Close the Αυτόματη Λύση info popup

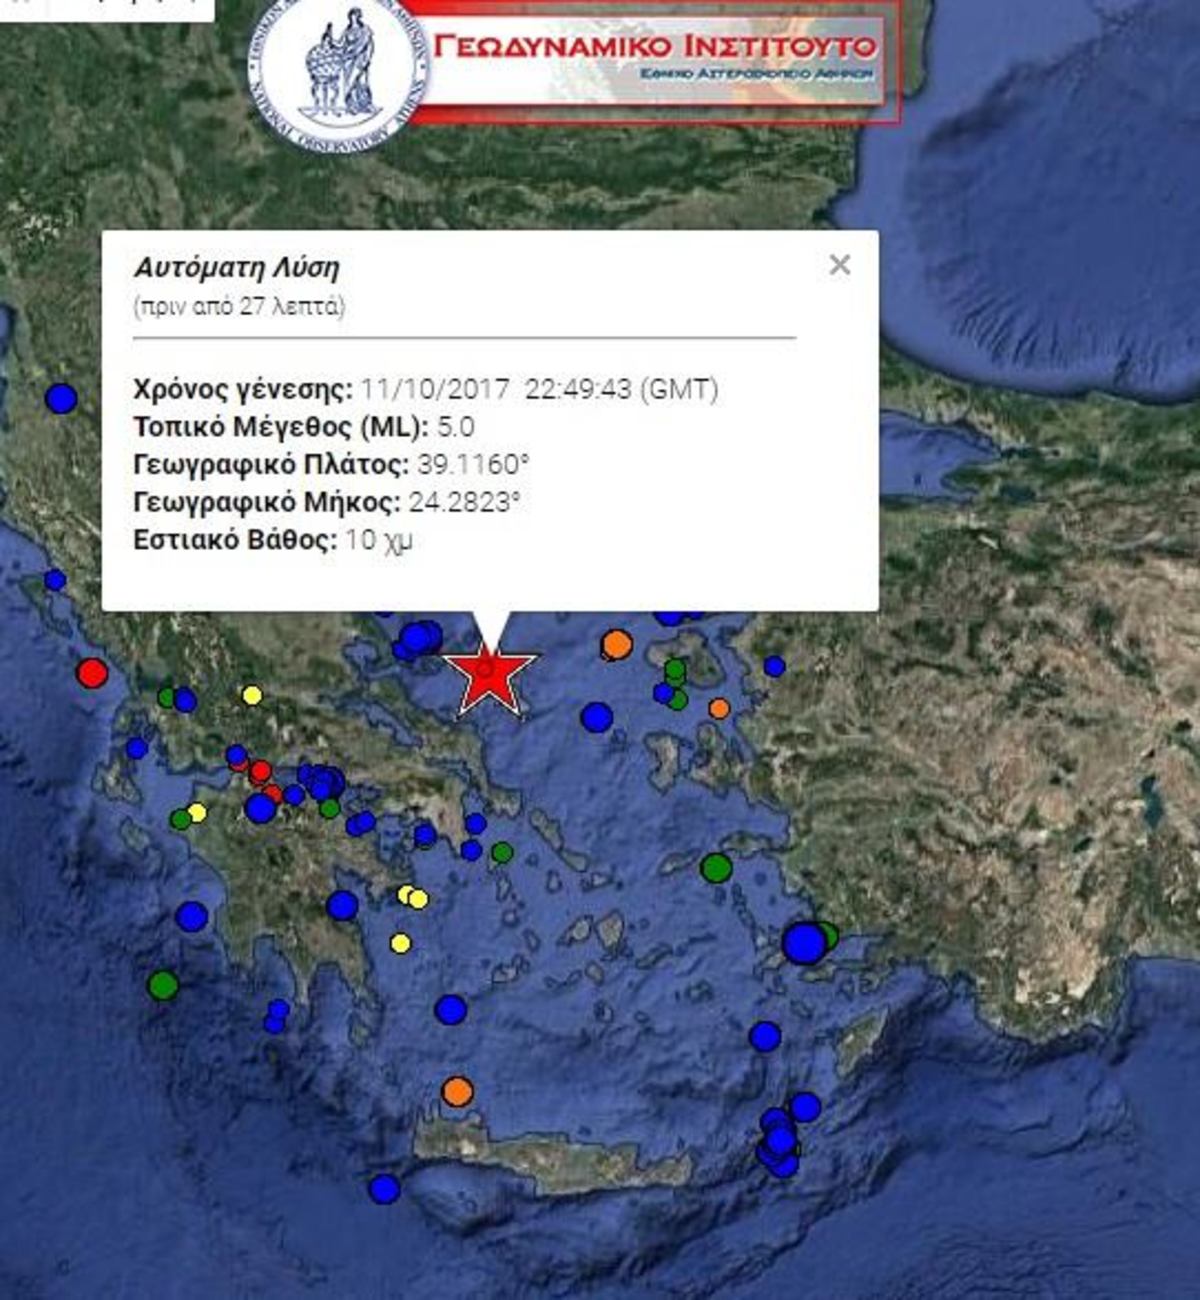point(839,265)
